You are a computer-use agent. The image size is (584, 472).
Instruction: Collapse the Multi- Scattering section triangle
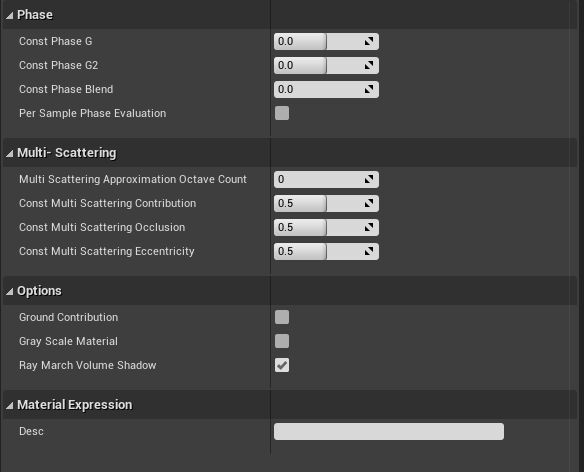pos(9,153)
